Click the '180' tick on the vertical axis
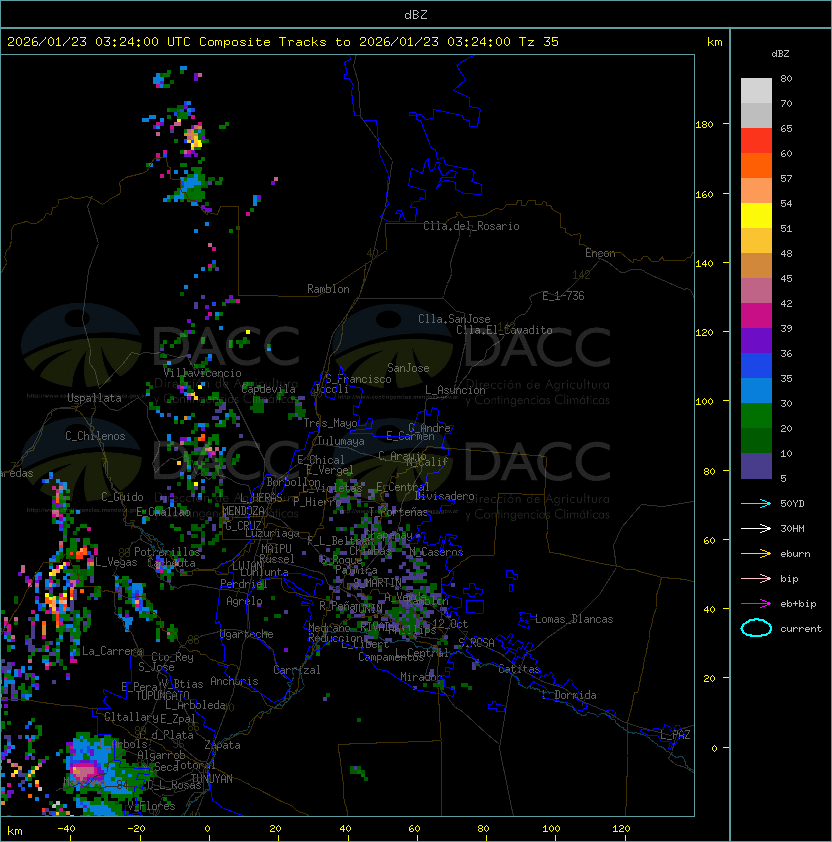The image size is (832, 842). point(704,125)
